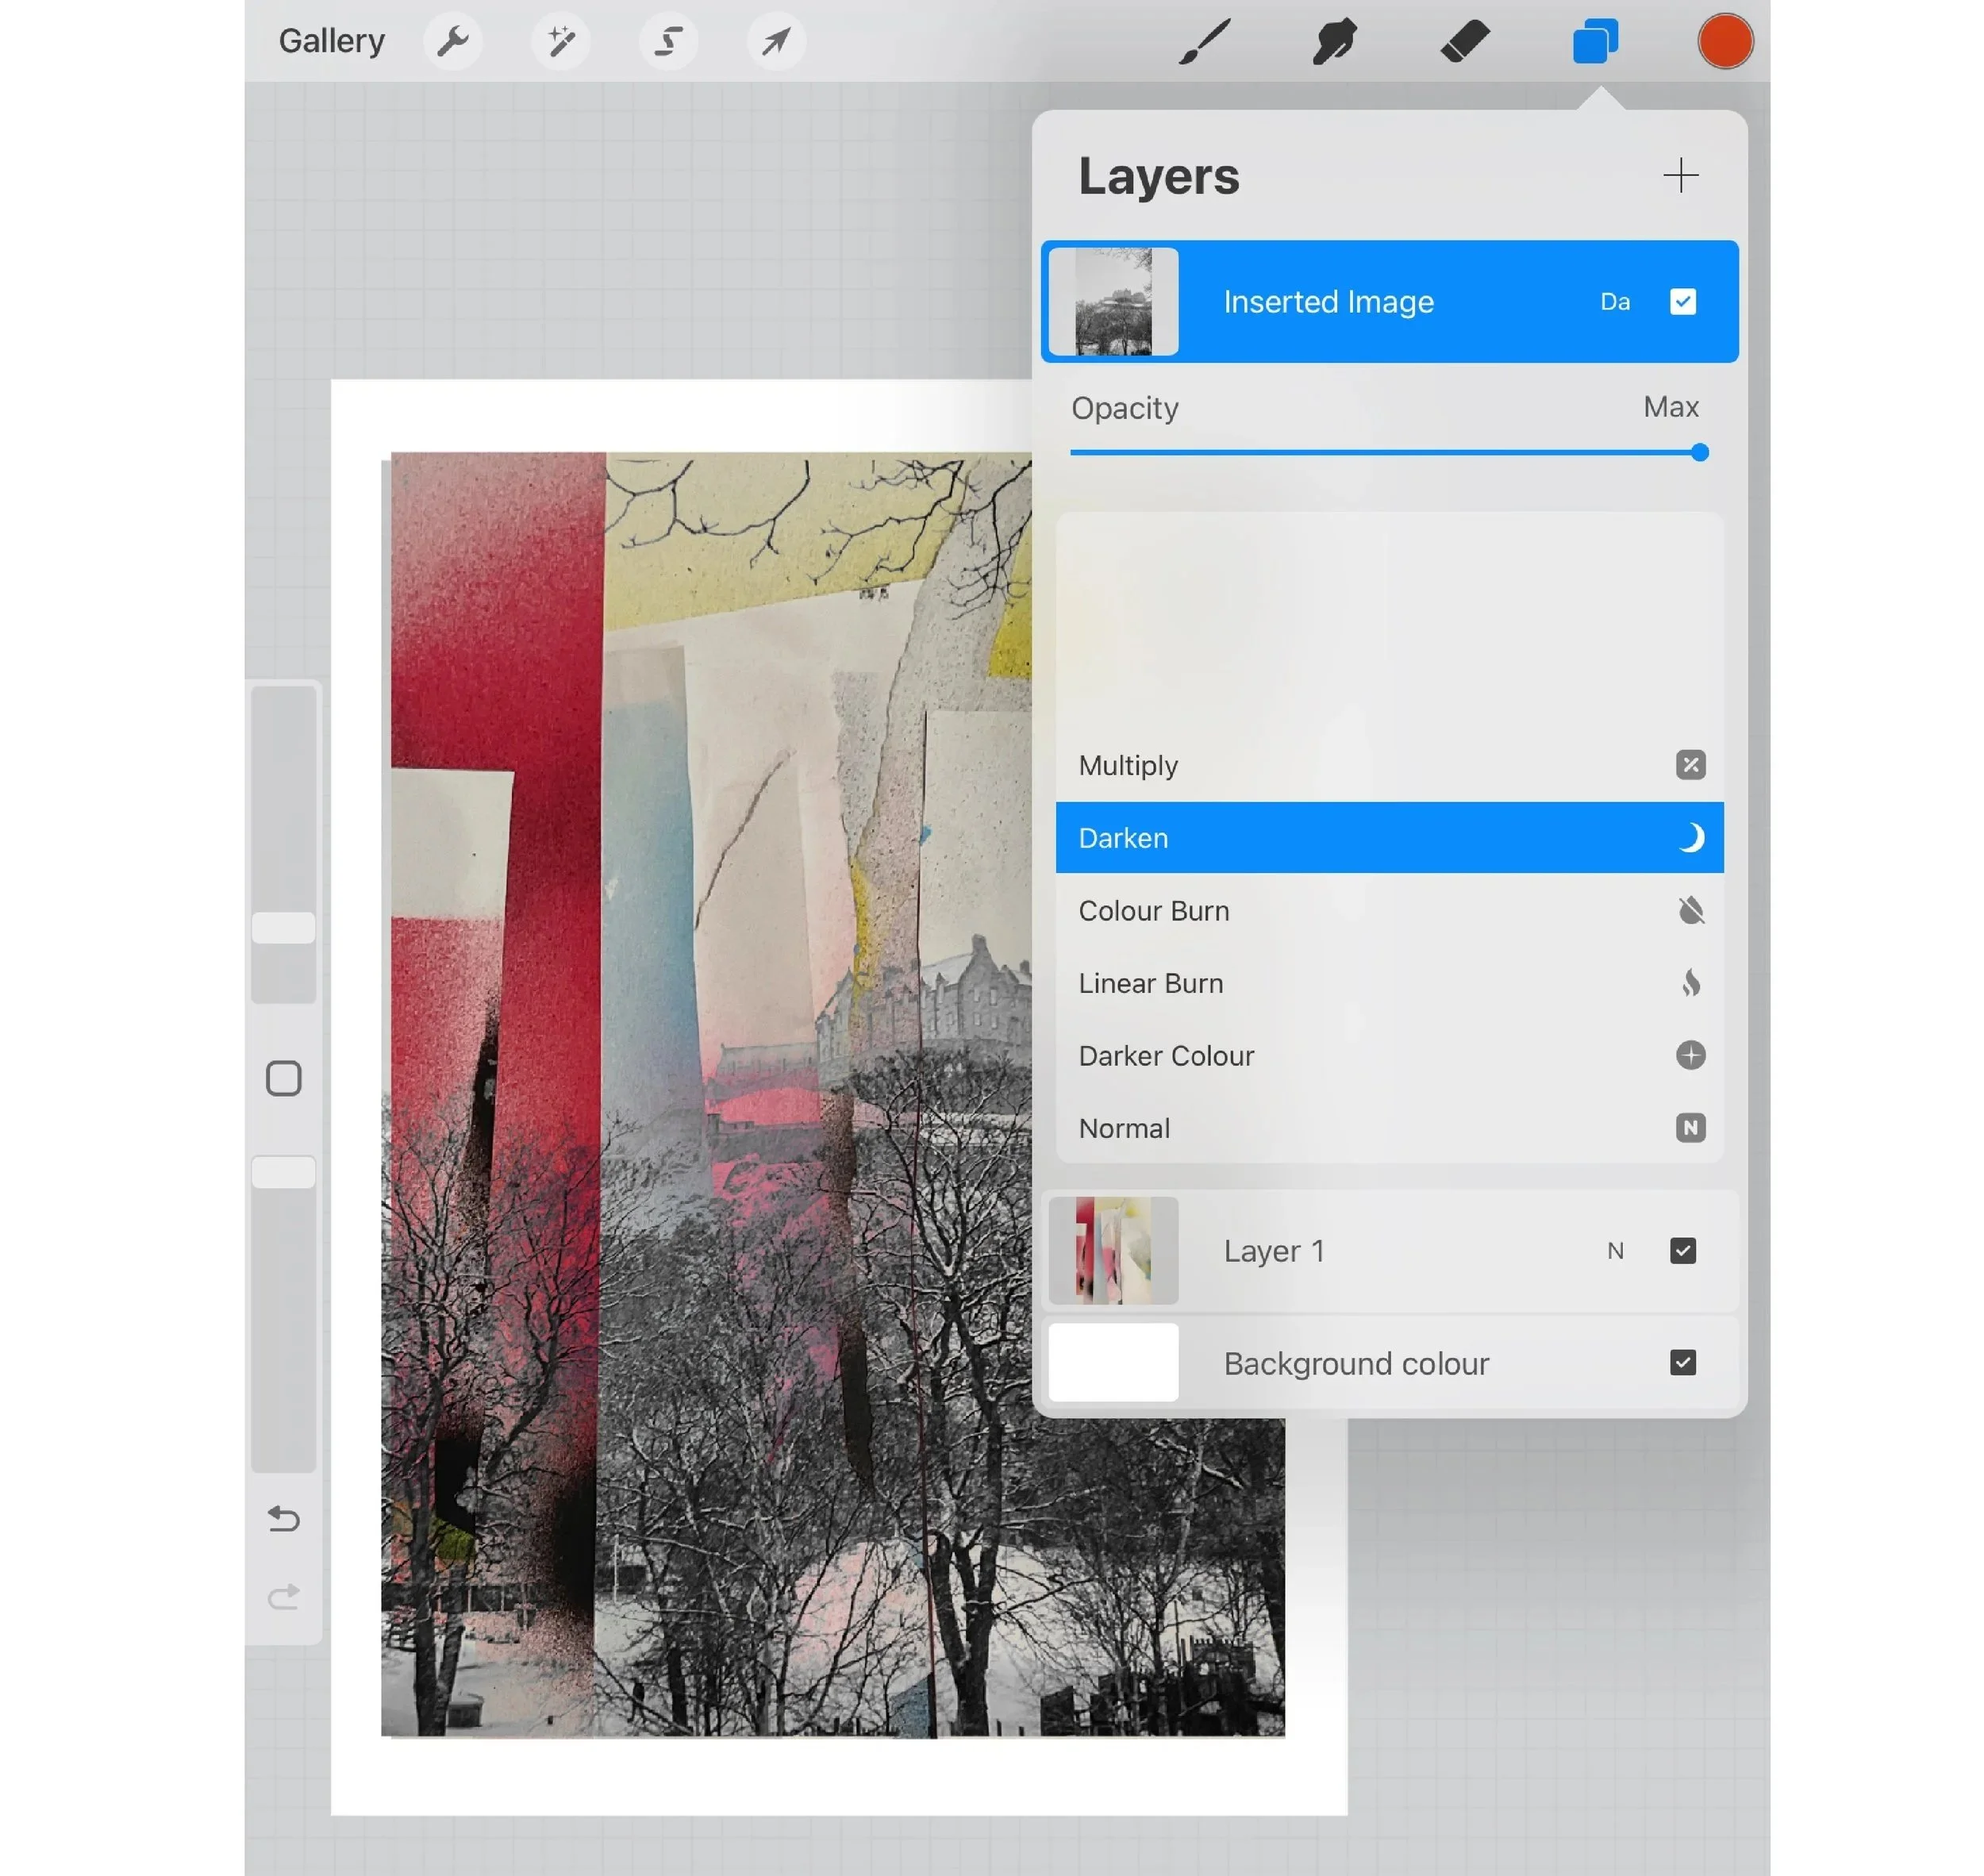The width and height of the screenshot is (1984, 1876).
Task: Open Layer 1 blend mode N
Action: (x=1615, y=1251)
